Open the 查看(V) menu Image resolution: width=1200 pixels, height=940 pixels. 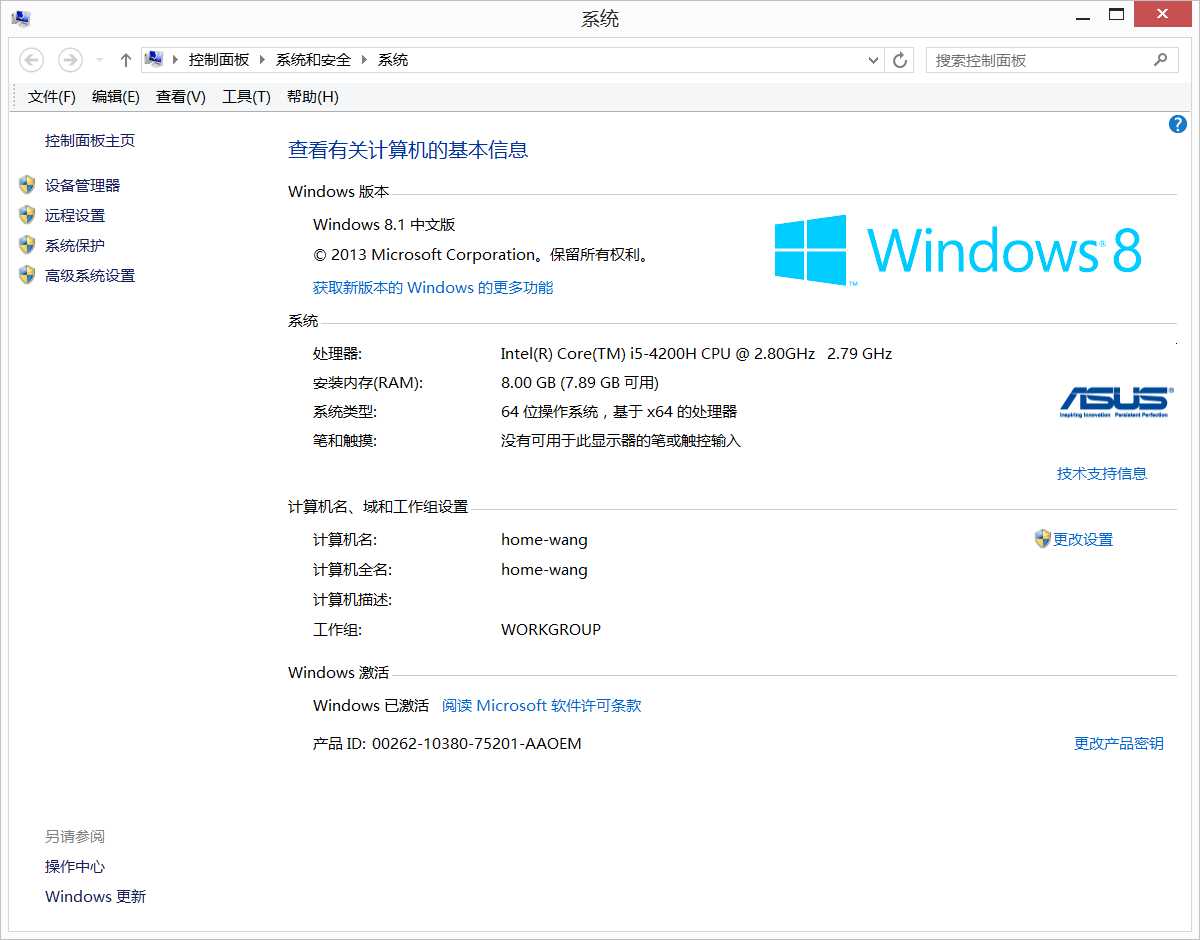(181, 97)
